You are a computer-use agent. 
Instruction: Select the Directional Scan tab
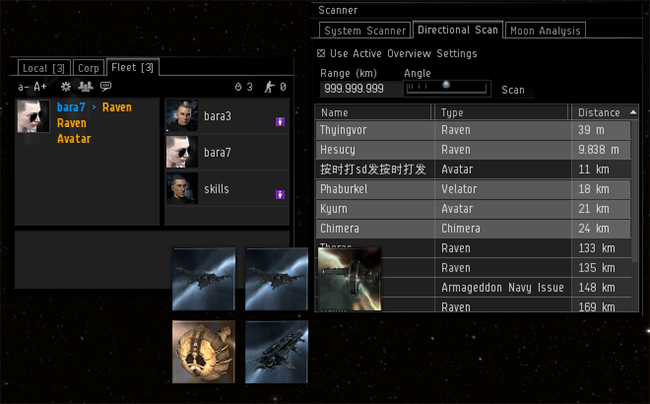pyautogui.click(x=458, y=29)
